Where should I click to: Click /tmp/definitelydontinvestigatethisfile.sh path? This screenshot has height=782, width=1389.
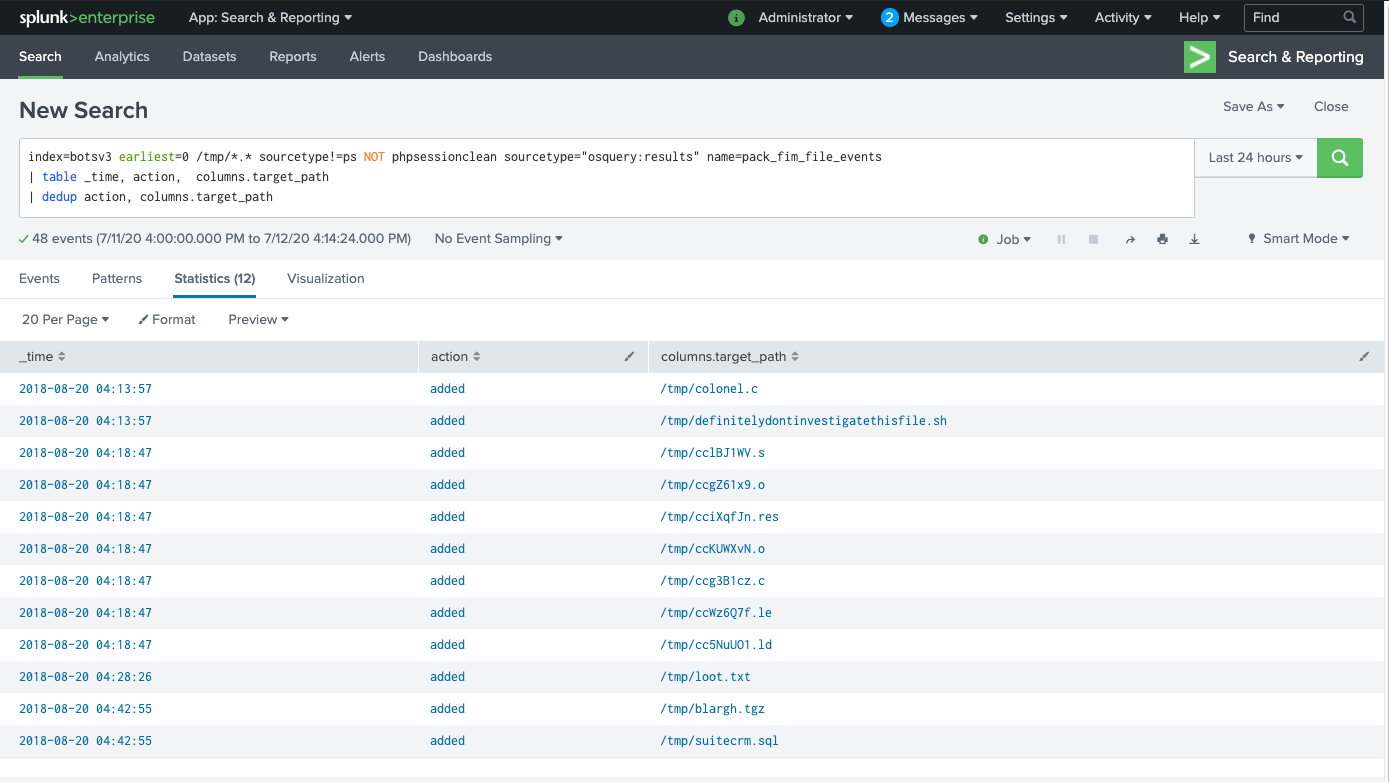coord(804,421)
